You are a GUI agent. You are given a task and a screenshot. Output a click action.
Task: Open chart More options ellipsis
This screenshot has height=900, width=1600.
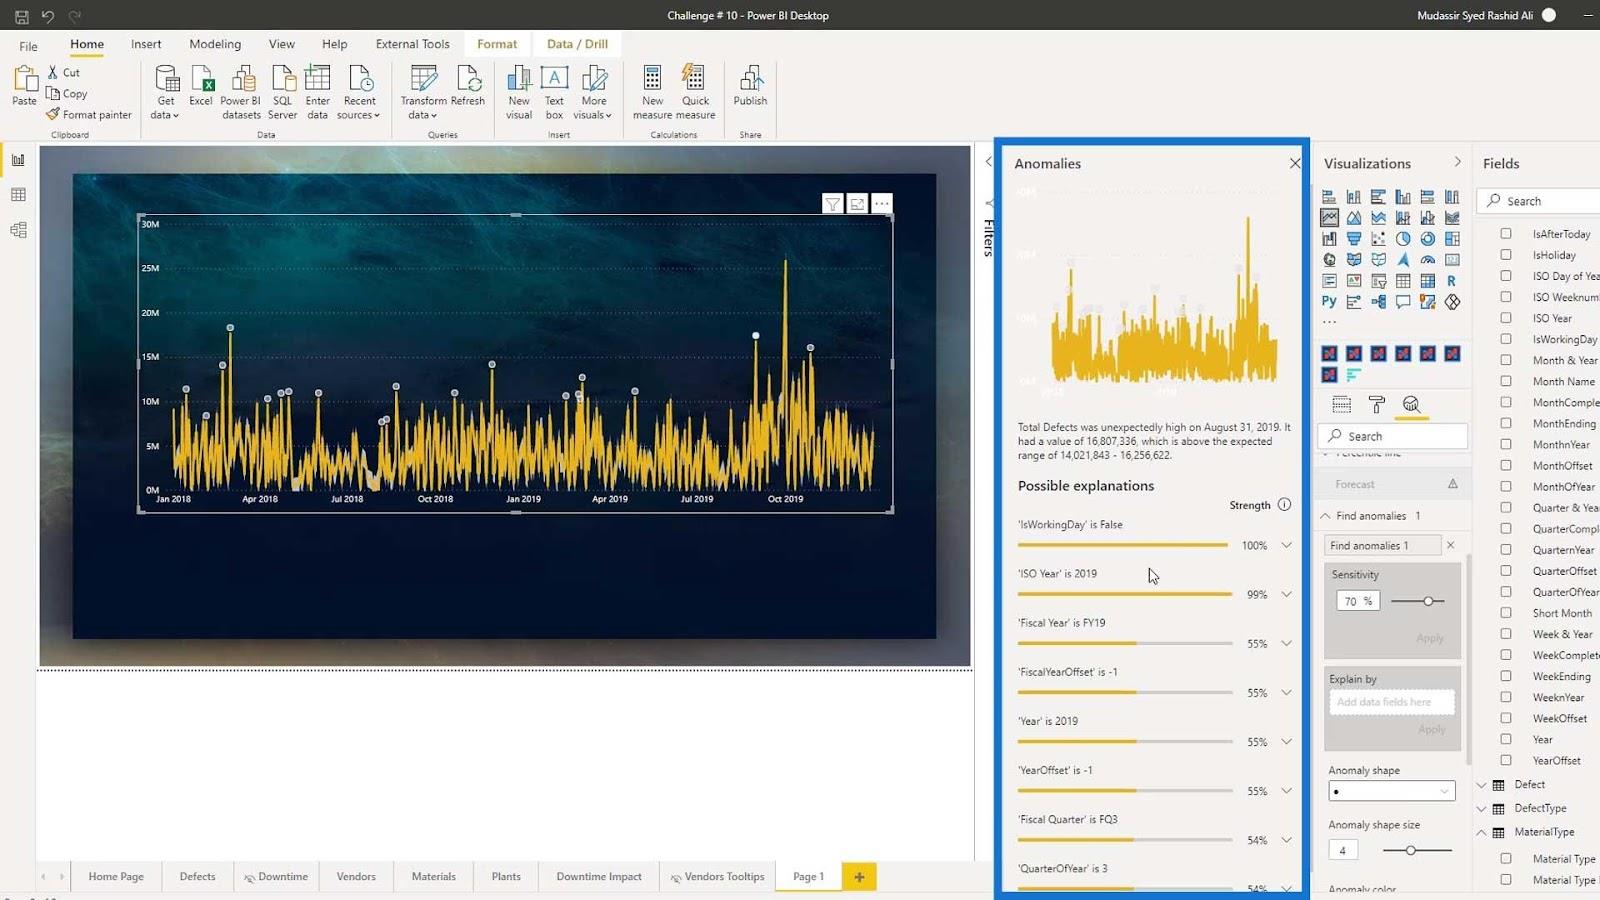(882, 204)
